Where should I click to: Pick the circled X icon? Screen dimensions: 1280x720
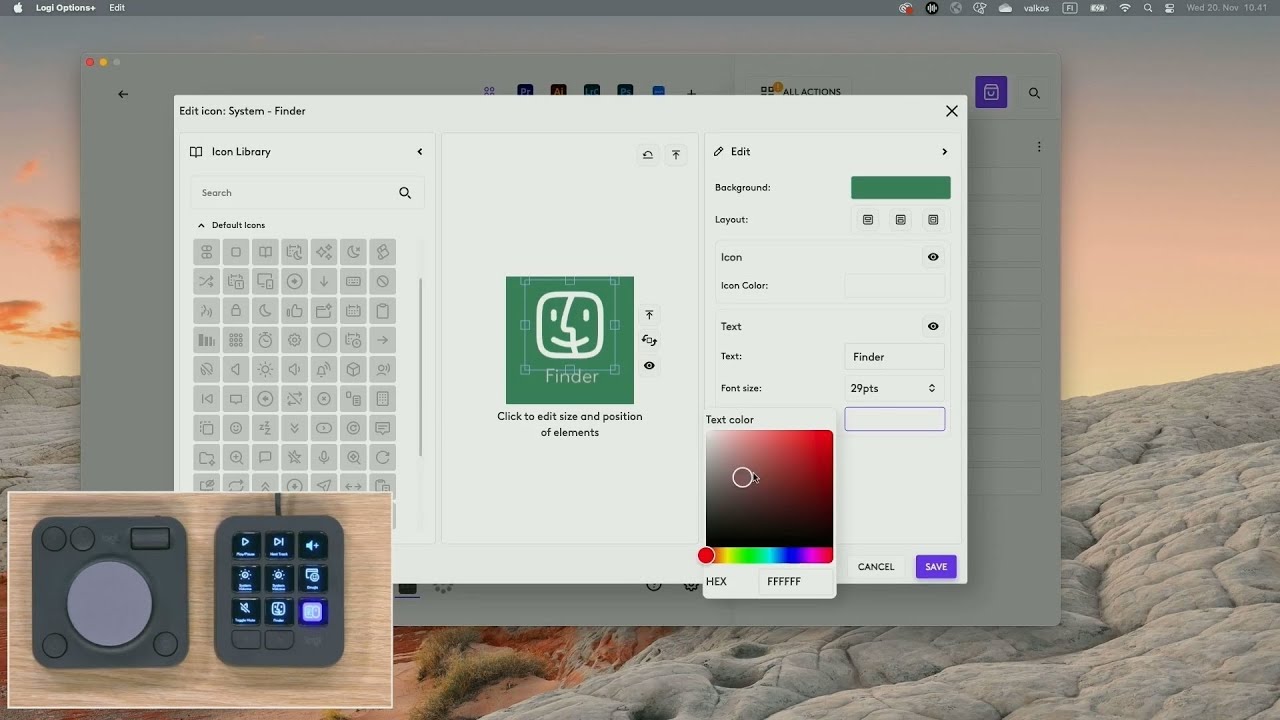point(324,399)
